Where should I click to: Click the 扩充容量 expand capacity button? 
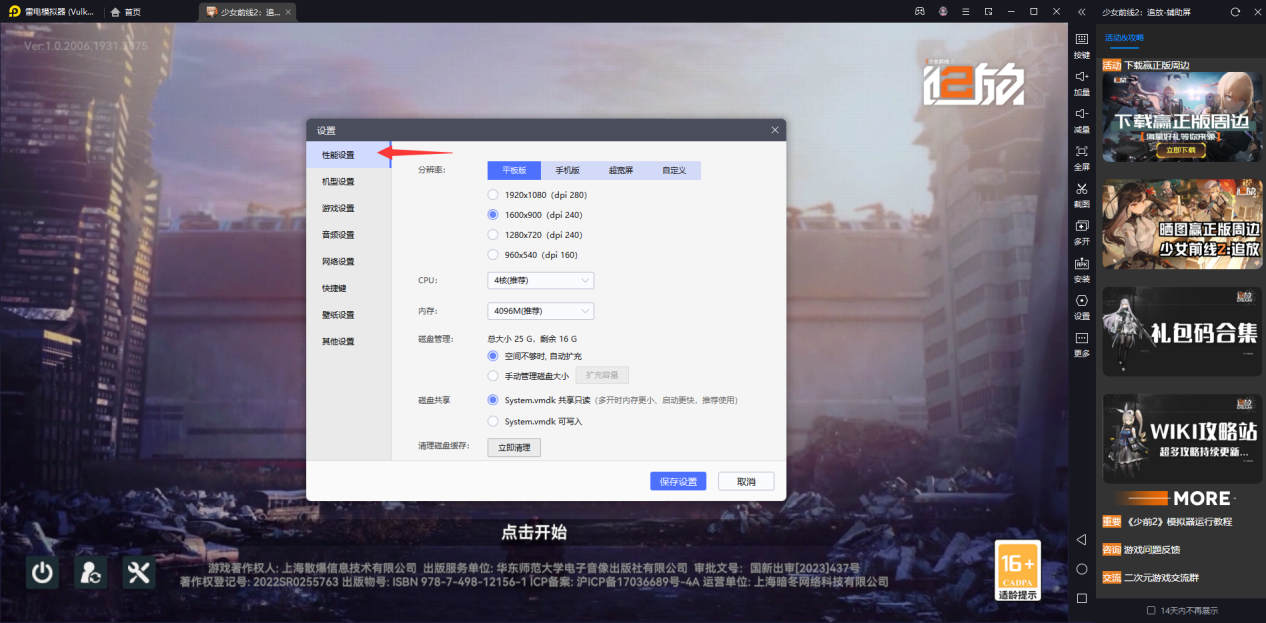click(602, 376)
